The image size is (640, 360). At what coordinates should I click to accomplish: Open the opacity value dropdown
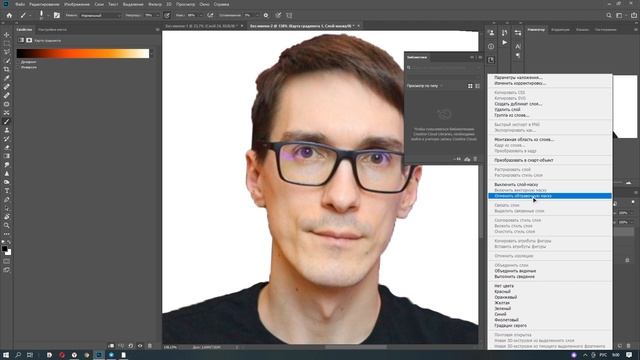coord(157,16)
